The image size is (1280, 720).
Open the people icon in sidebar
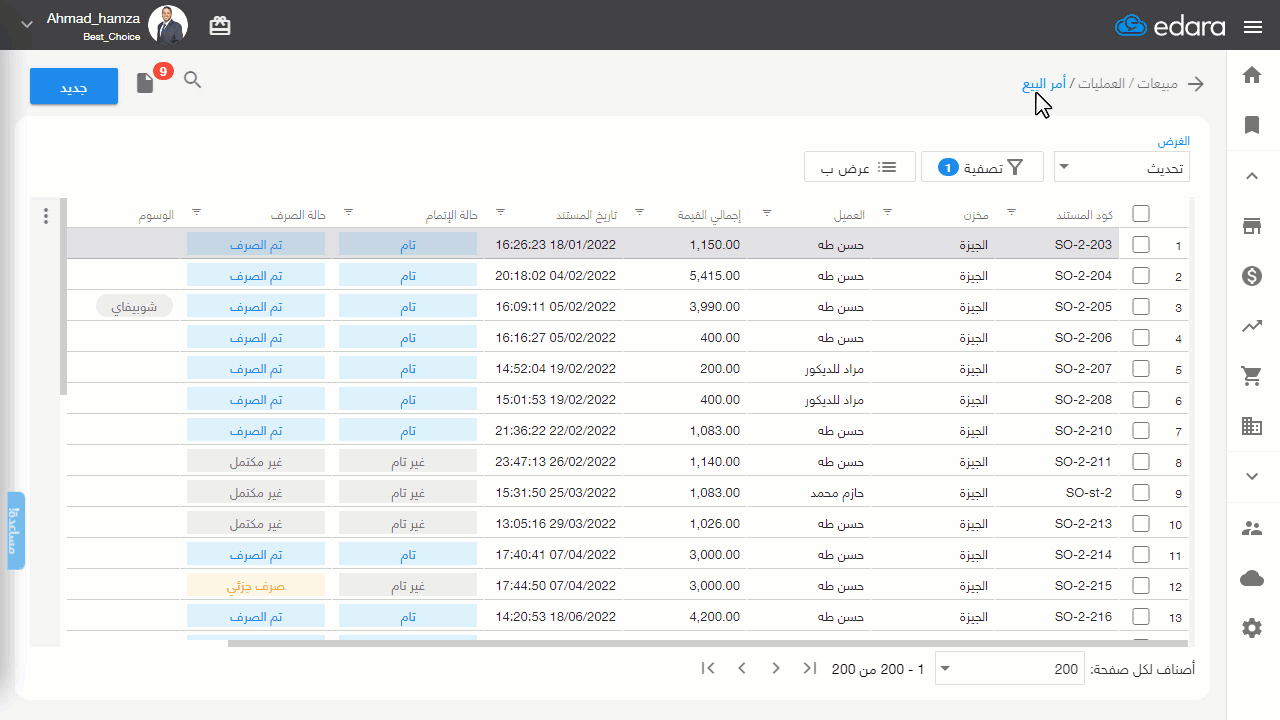coord(1252,528)
